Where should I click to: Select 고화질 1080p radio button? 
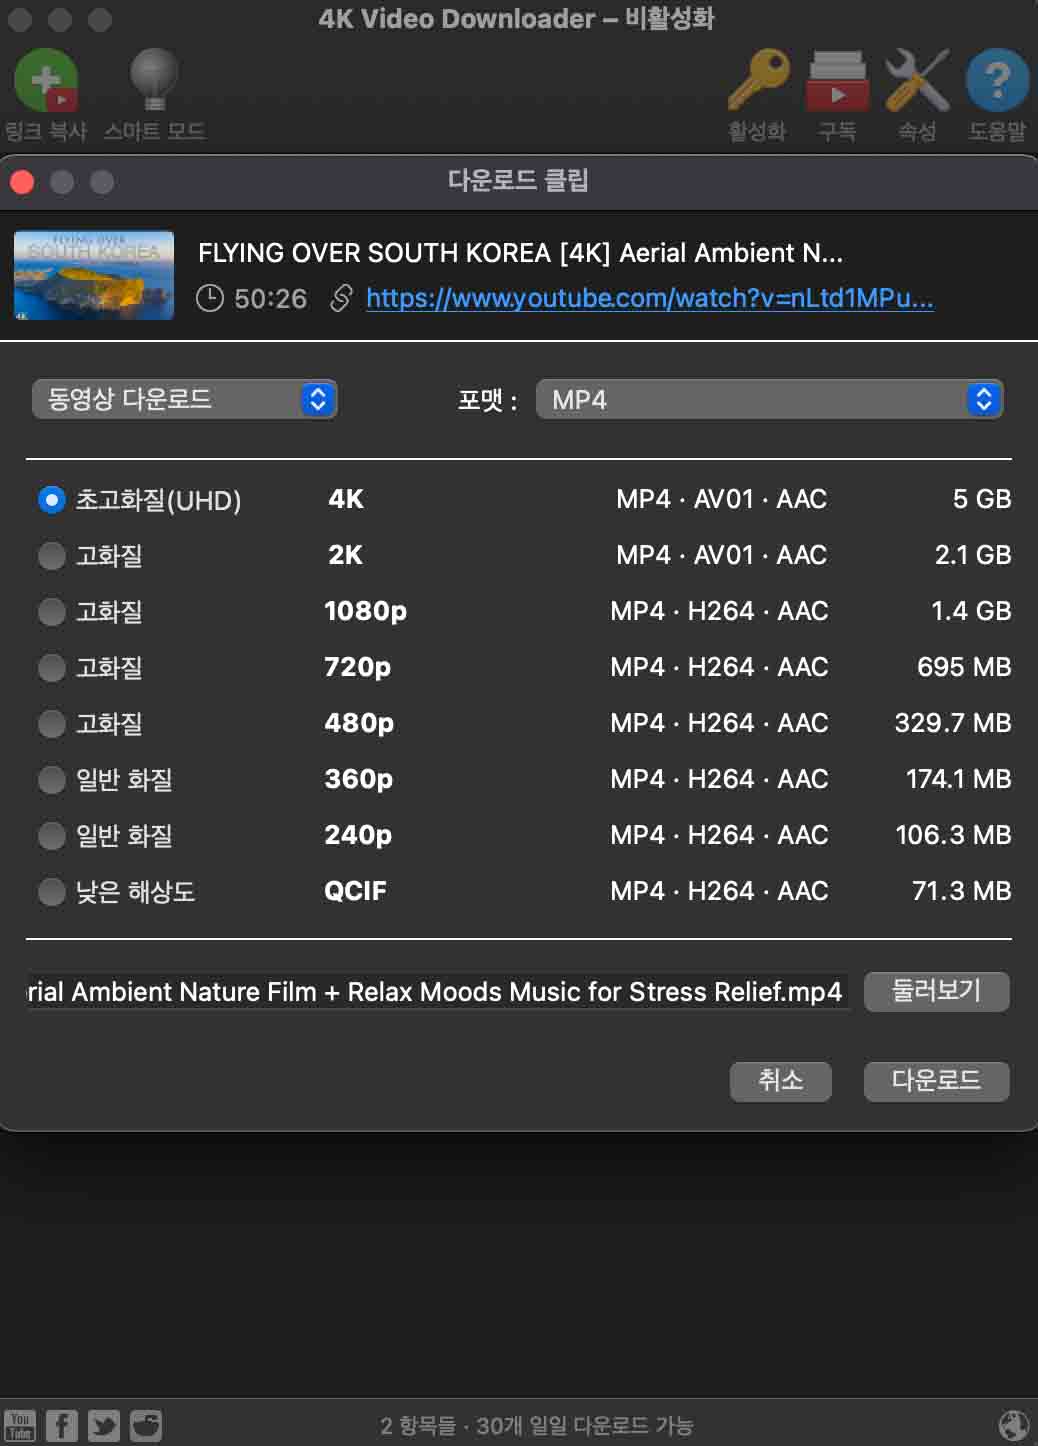coord(51,611)
